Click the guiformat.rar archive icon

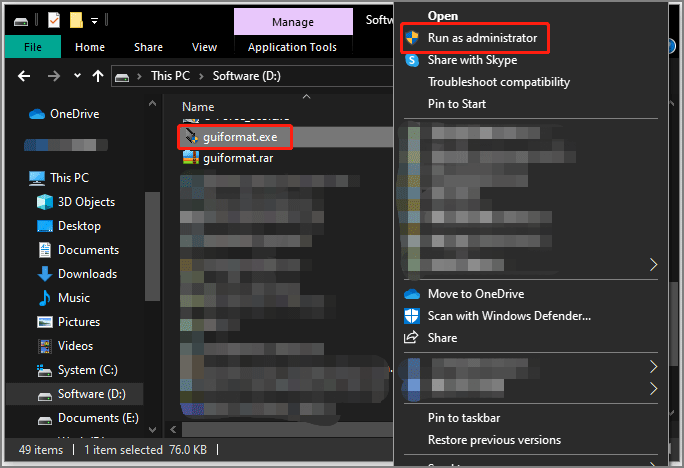click(x=190, y=157)
